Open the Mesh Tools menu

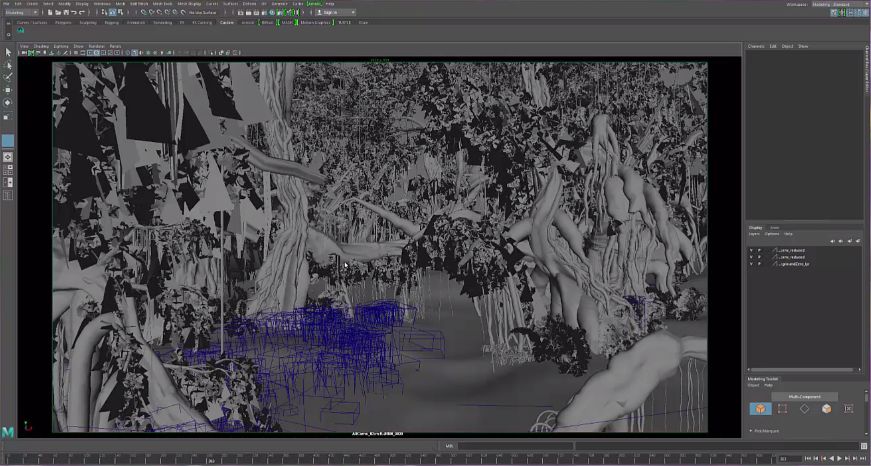point(163,4)
